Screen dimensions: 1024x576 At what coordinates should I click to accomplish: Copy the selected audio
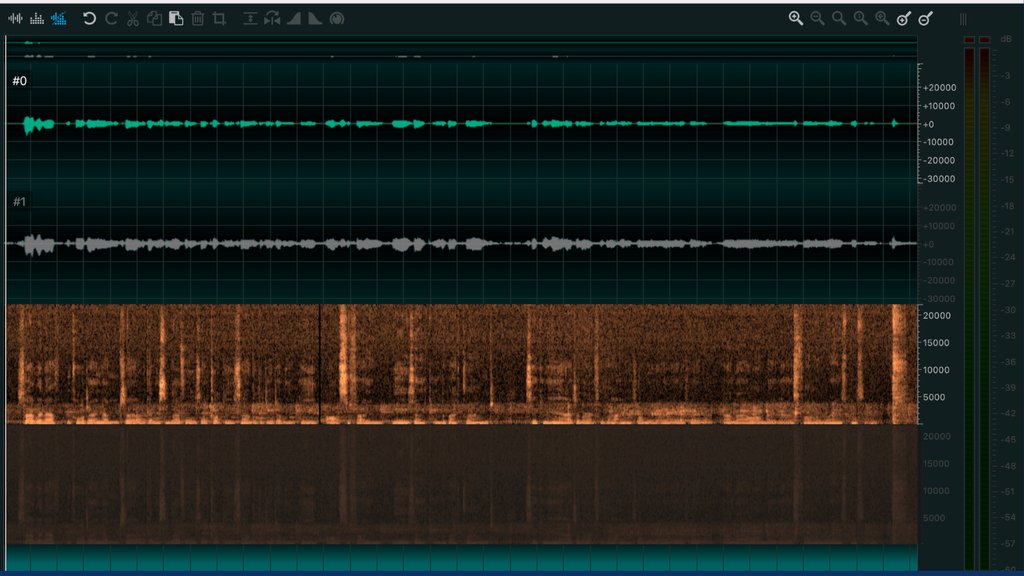pos(155,17)
